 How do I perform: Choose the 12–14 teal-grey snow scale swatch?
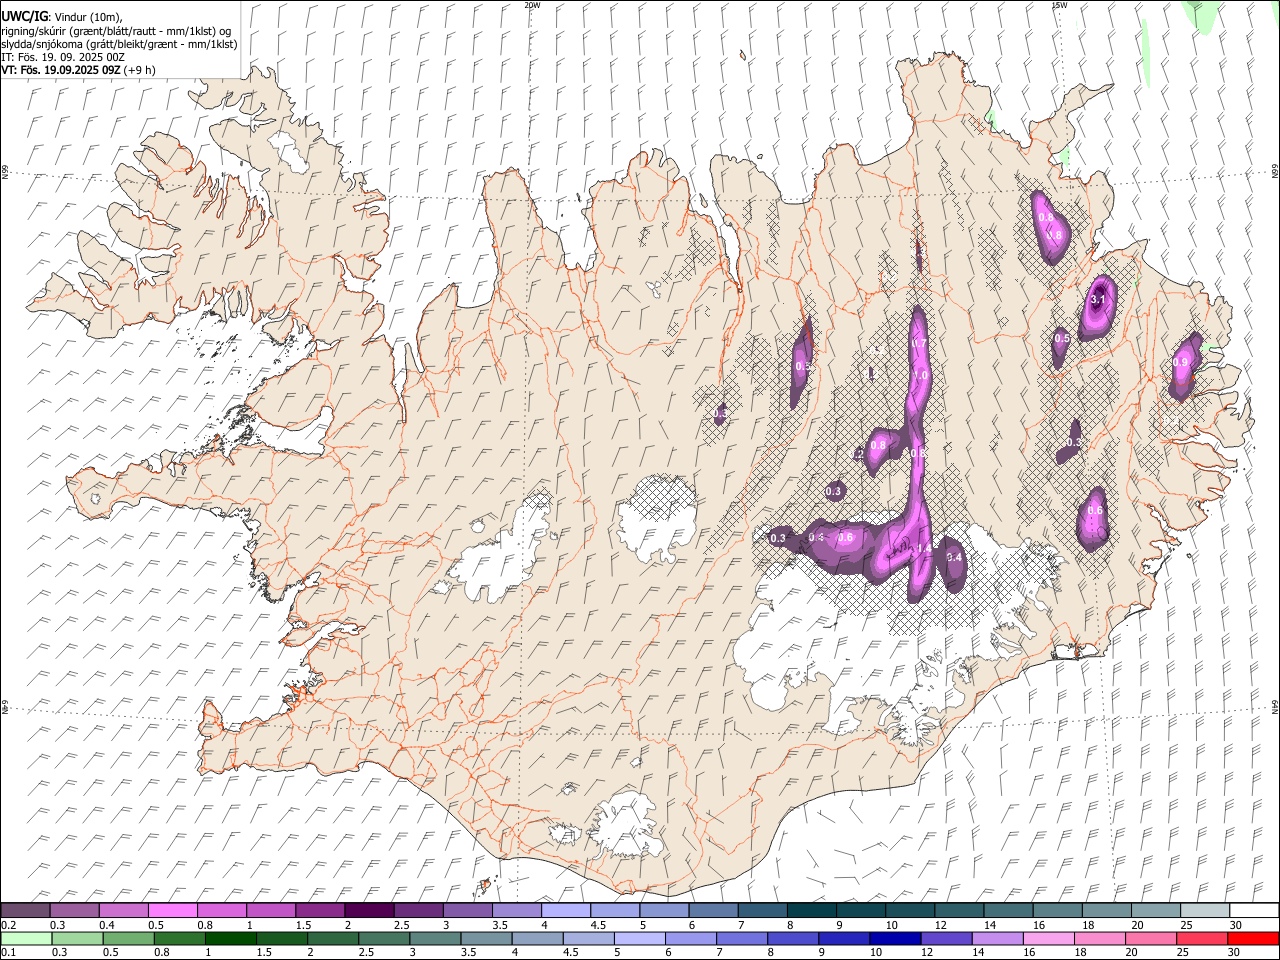click(x=959, y=911)
